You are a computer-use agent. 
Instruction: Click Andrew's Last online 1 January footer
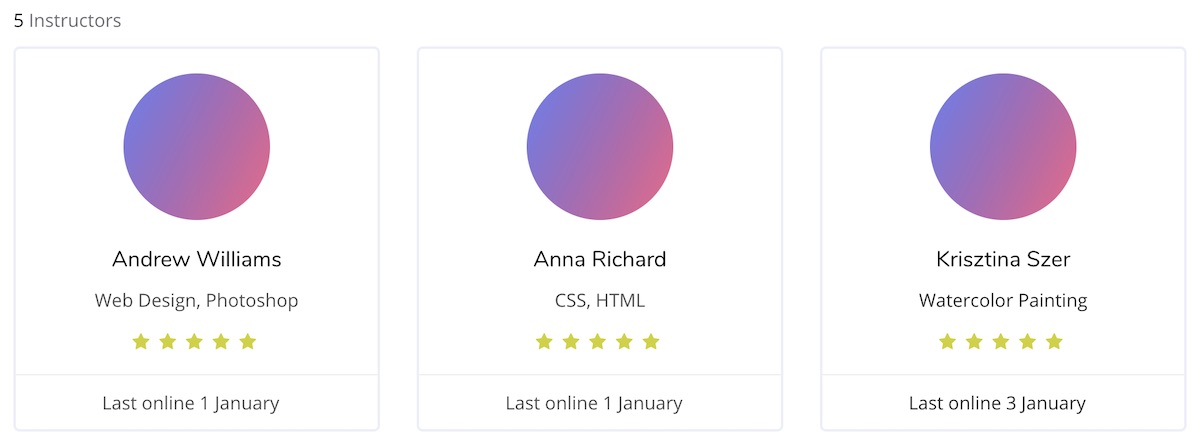(191, 404)
